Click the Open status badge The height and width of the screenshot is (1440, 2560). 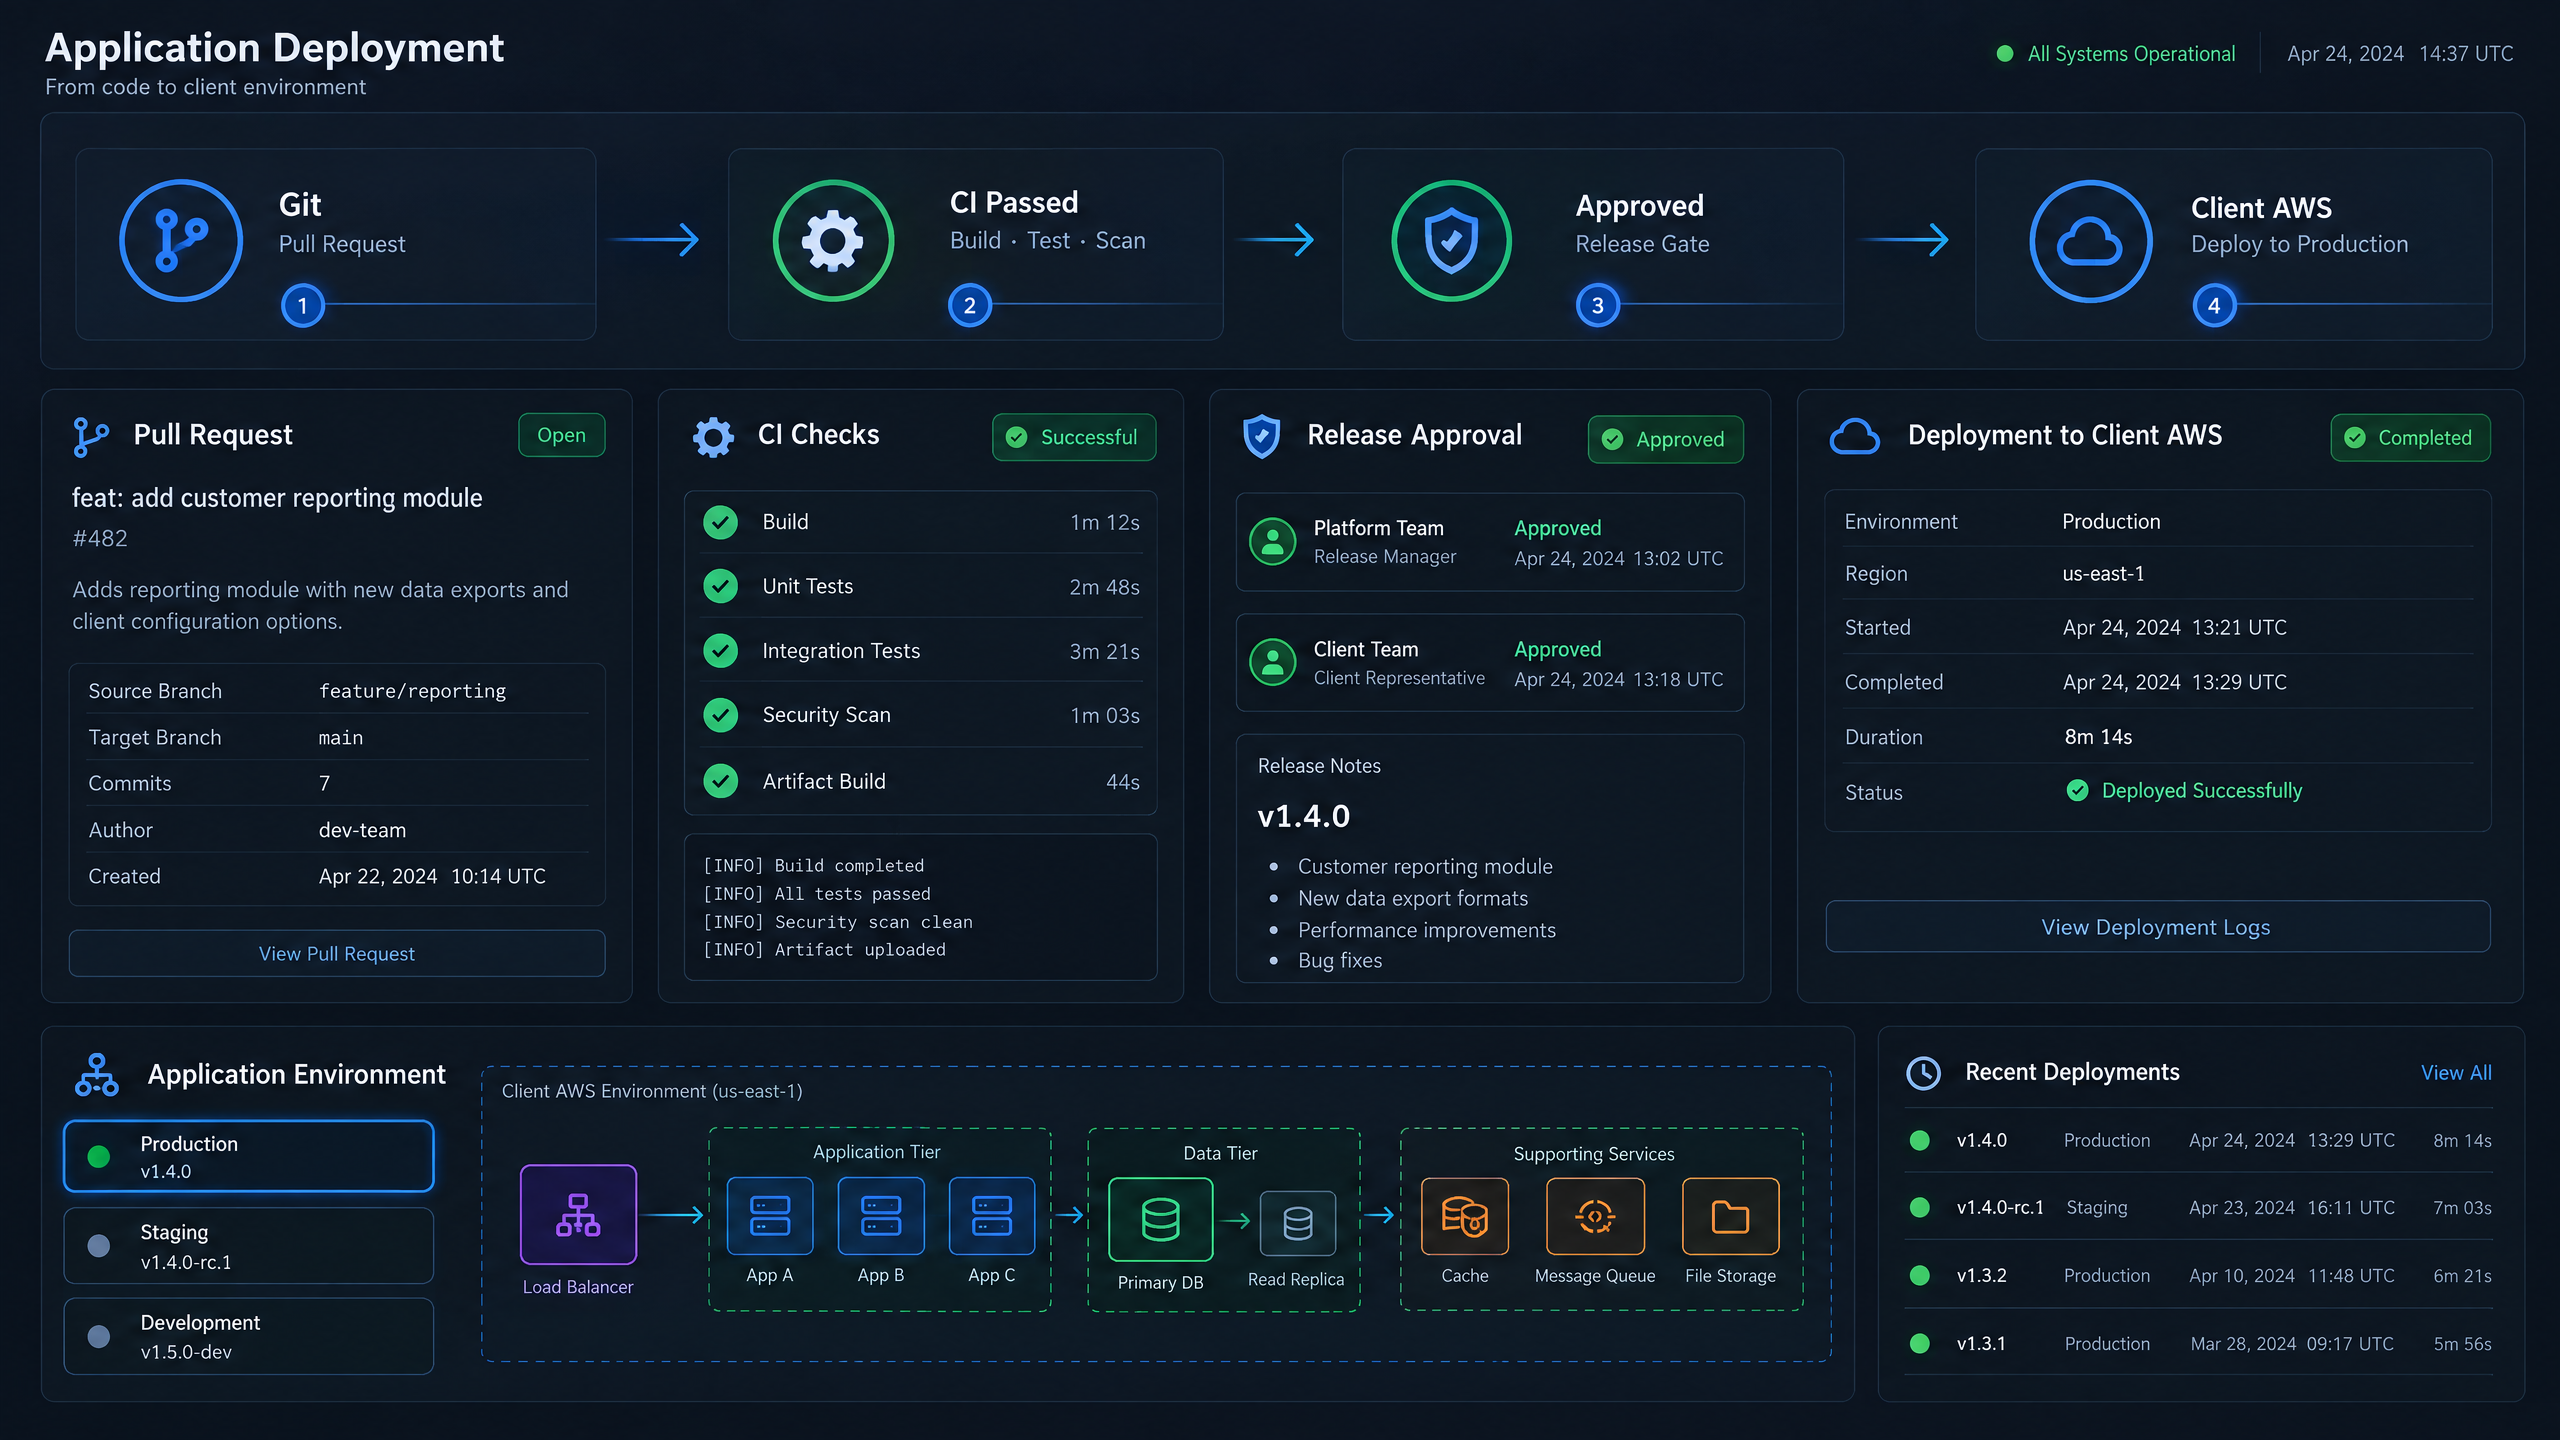pyautogui.click(x=561, y=435)
